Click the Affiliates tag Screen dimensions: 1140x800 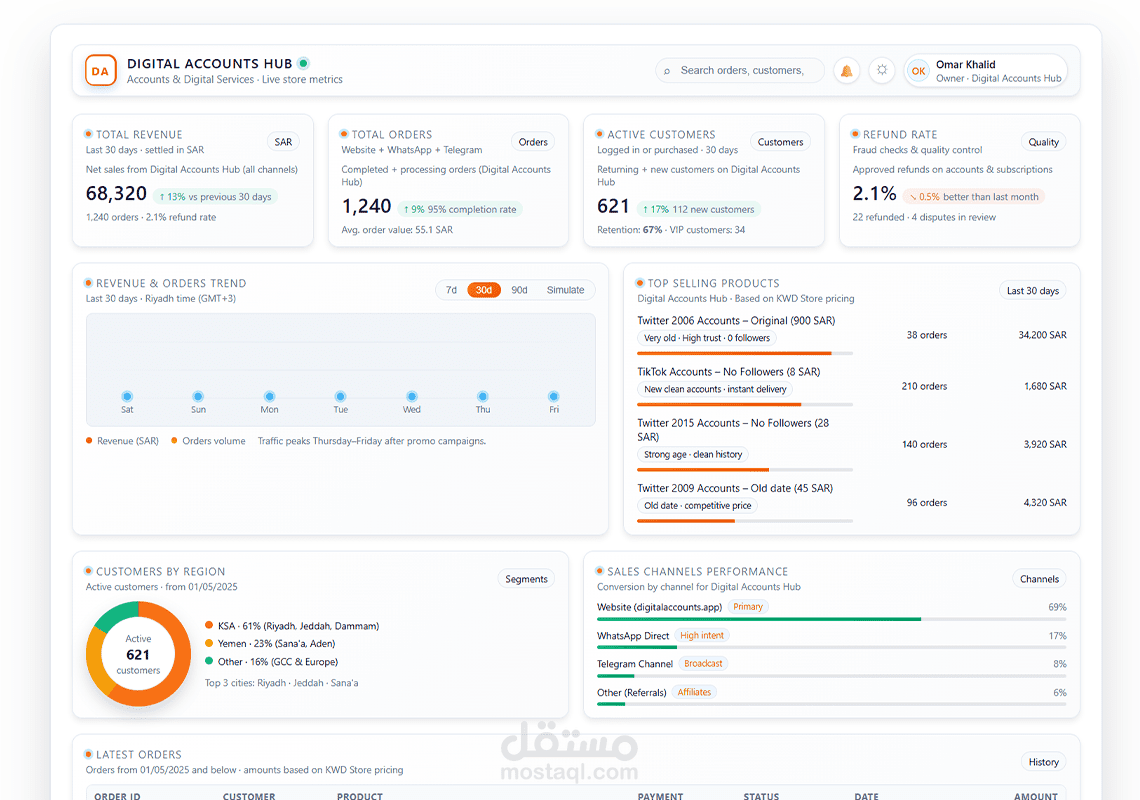(x=694, y=692)
